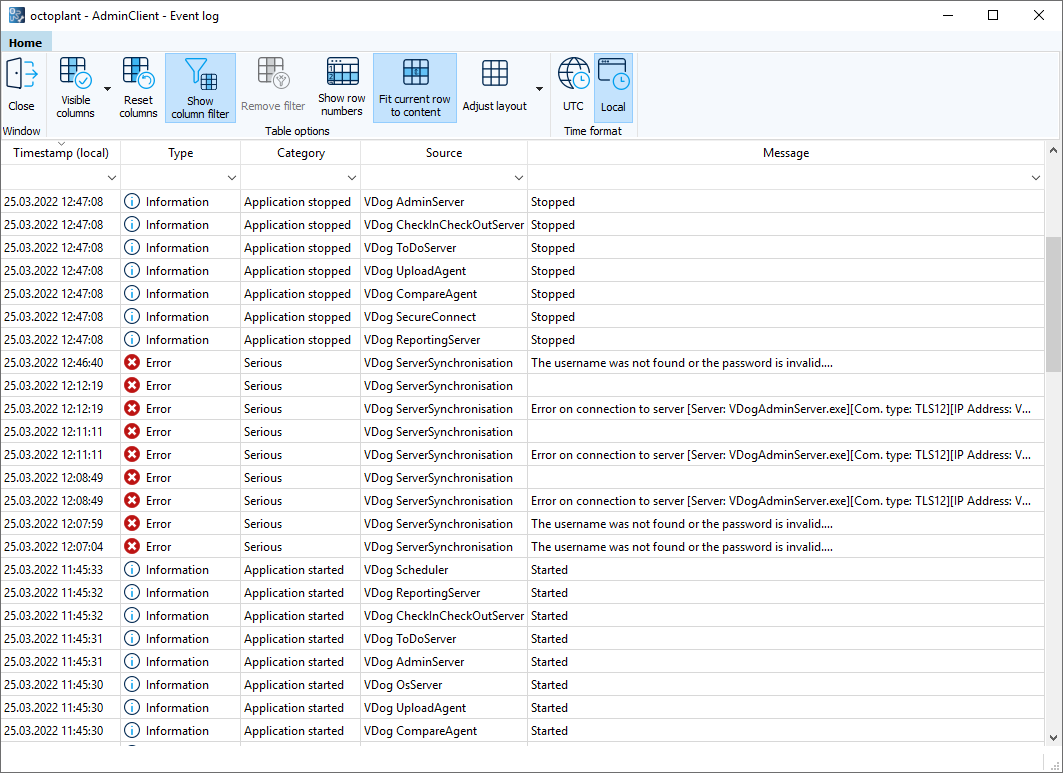Viewport: 1063px width, 773px height.
Task: Switch time format to UTC
Action: pyautogui.click(x=573, y=85)
